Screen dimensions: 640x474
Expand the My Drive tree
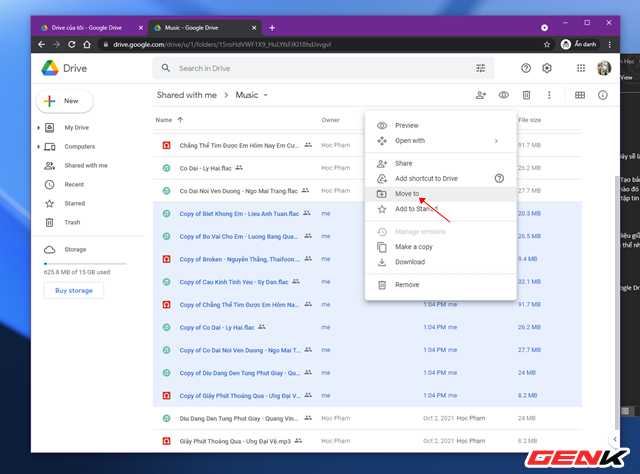[38, 128]
